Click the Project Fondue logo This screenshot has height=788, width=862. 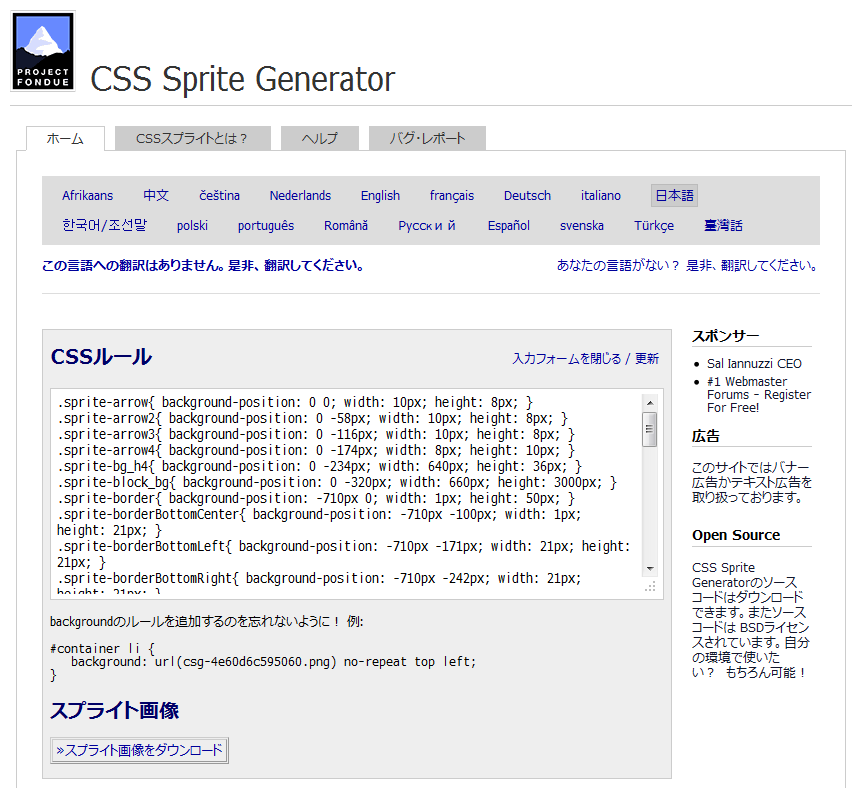click(x=43, y=51)
